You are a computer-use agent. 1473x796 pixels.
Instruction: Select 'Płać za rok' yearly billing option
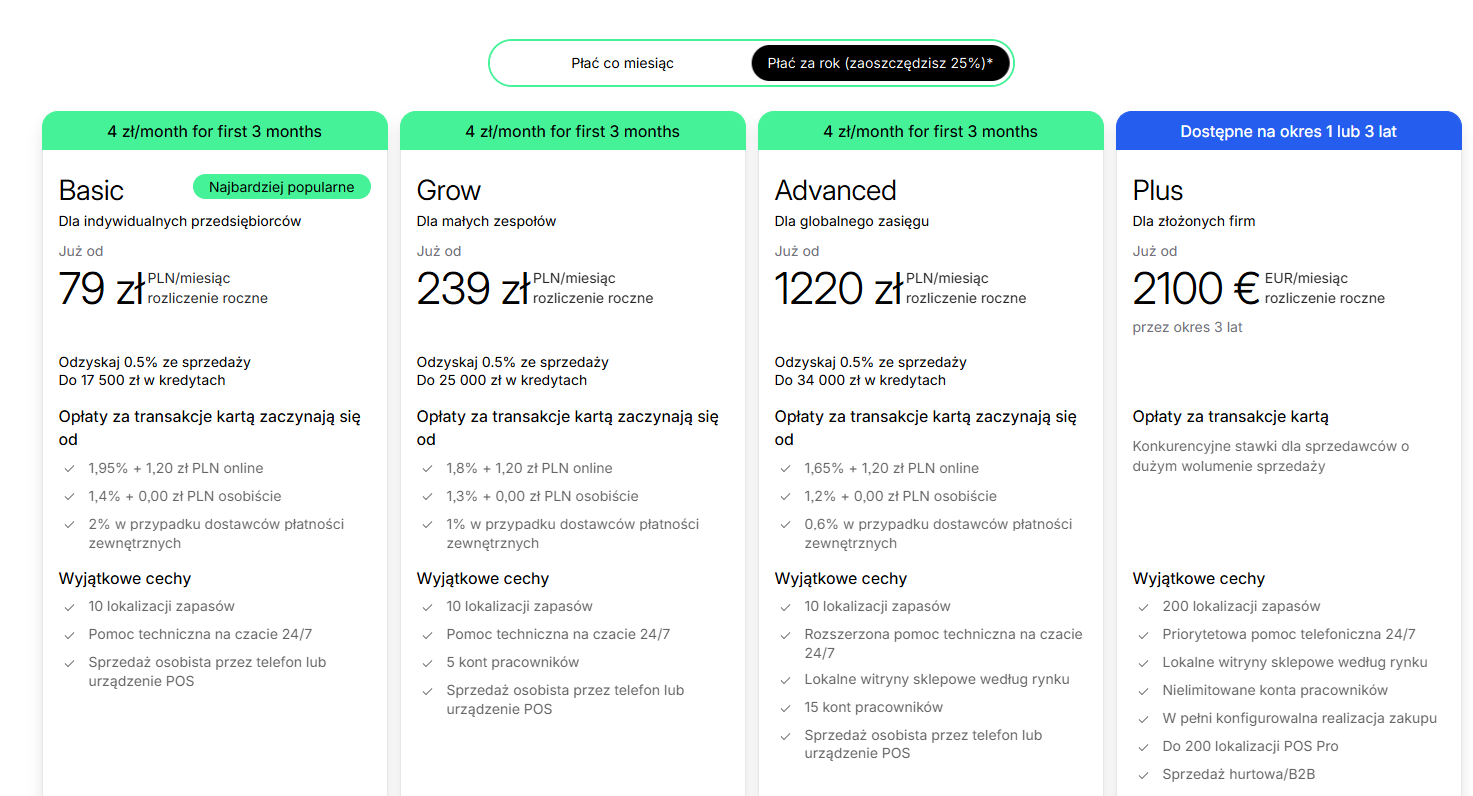880,63
